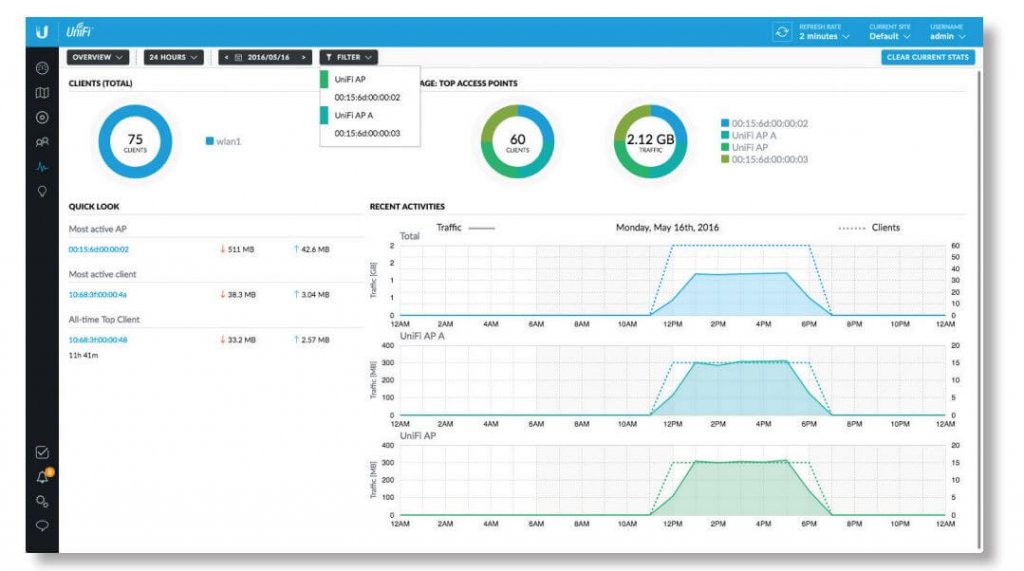Toggle 00:15:6d:00:00:03 in filter list
Viewport: 1024px width, 571px height.
[x=370, y=133]
